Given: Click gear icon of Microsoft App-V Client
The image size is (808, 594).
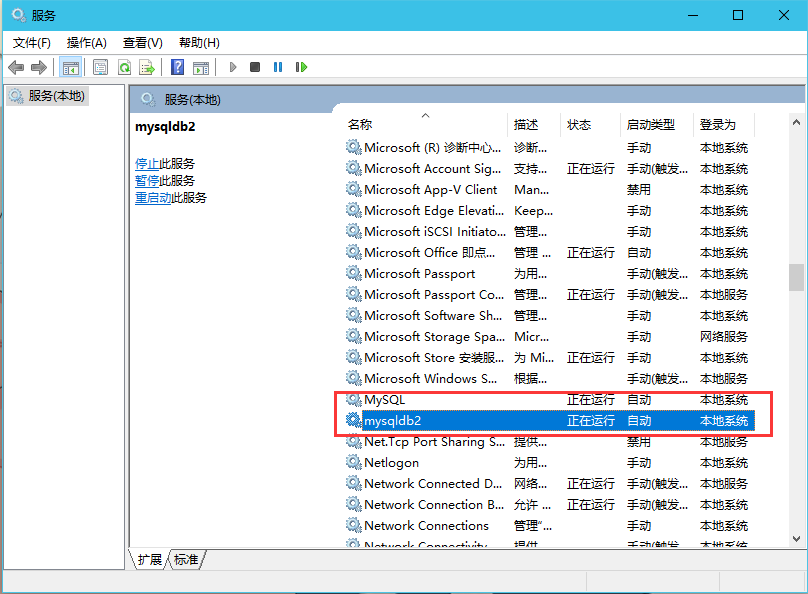Looking at the screenshot, I should 354,189.
